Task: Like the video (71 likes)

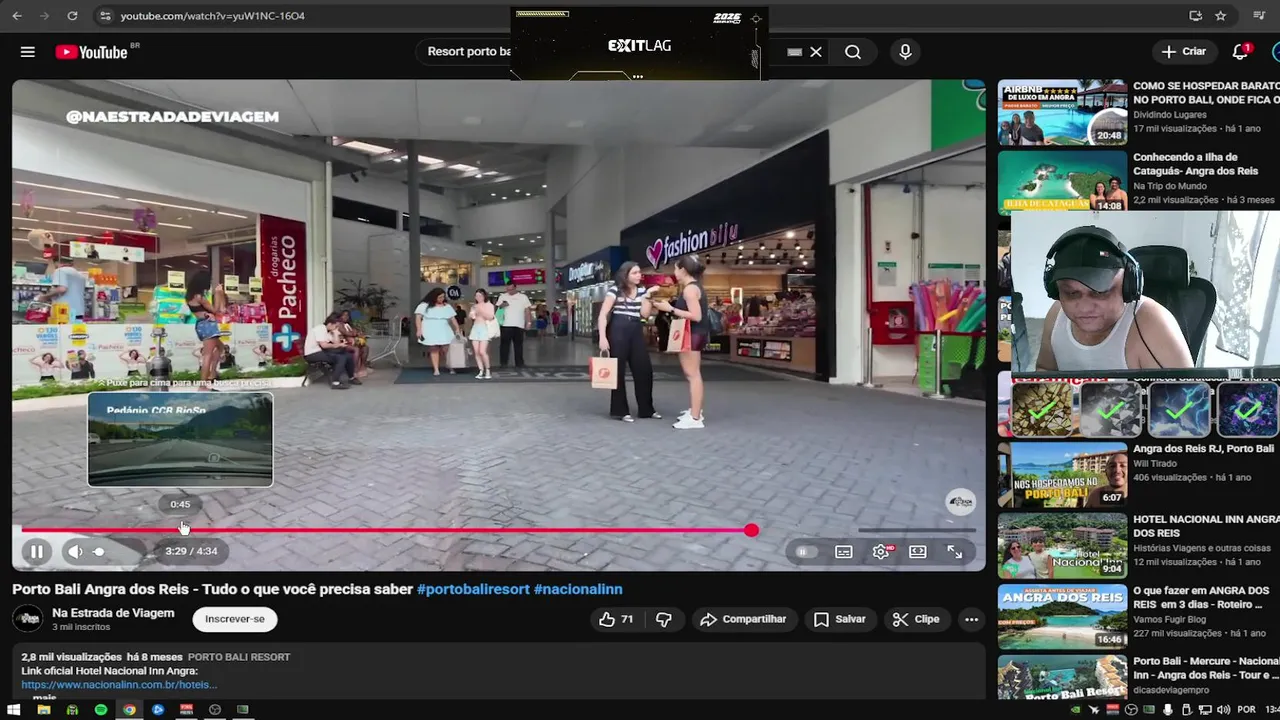Action: click(616, 619)
